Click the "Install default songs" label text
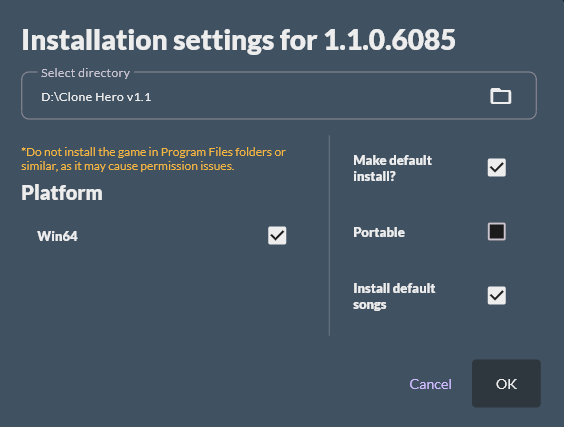 tap(394, 296)
